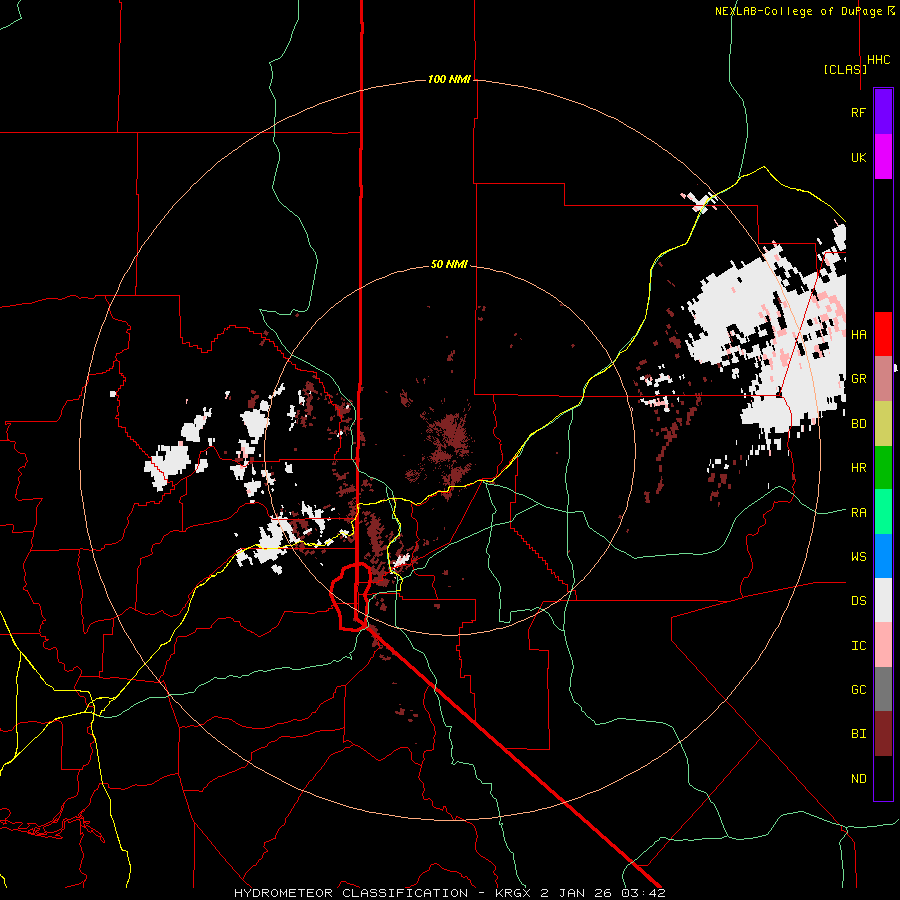Click the BD legend label
This screenshot has height=900, width=900.
pyautogui.click(x=858, y=424)
